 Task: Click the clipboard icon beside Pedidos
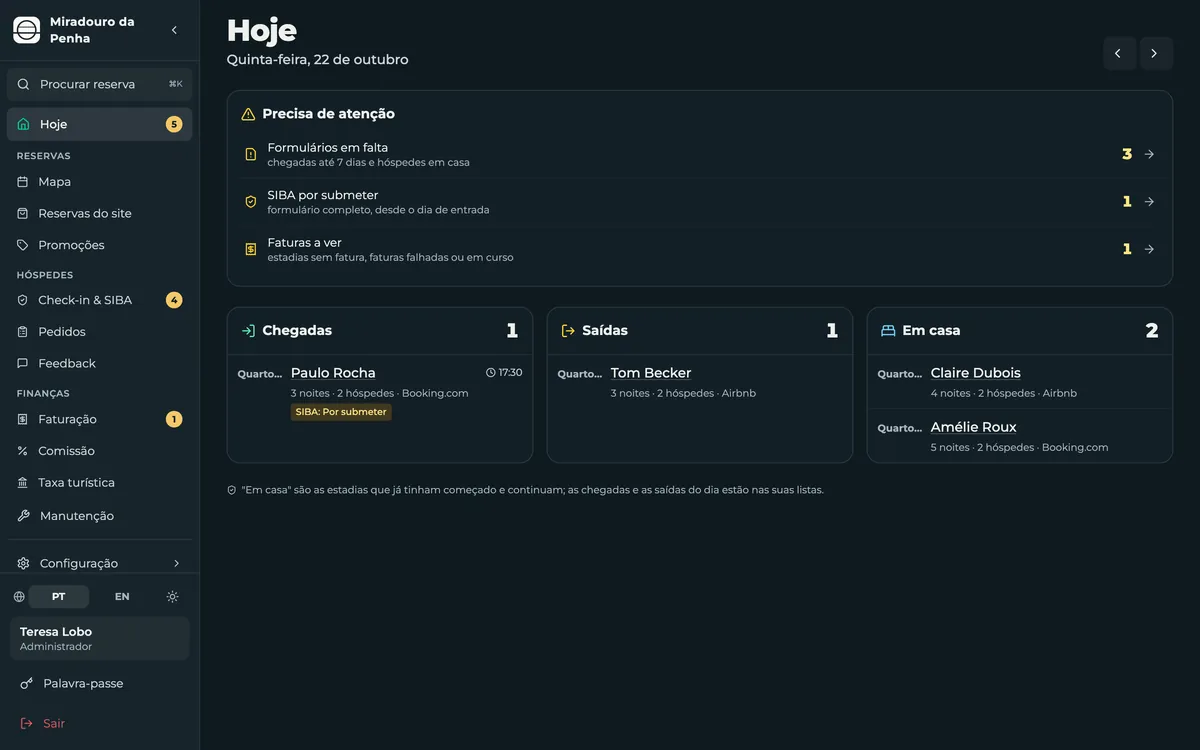pos(23,332)
